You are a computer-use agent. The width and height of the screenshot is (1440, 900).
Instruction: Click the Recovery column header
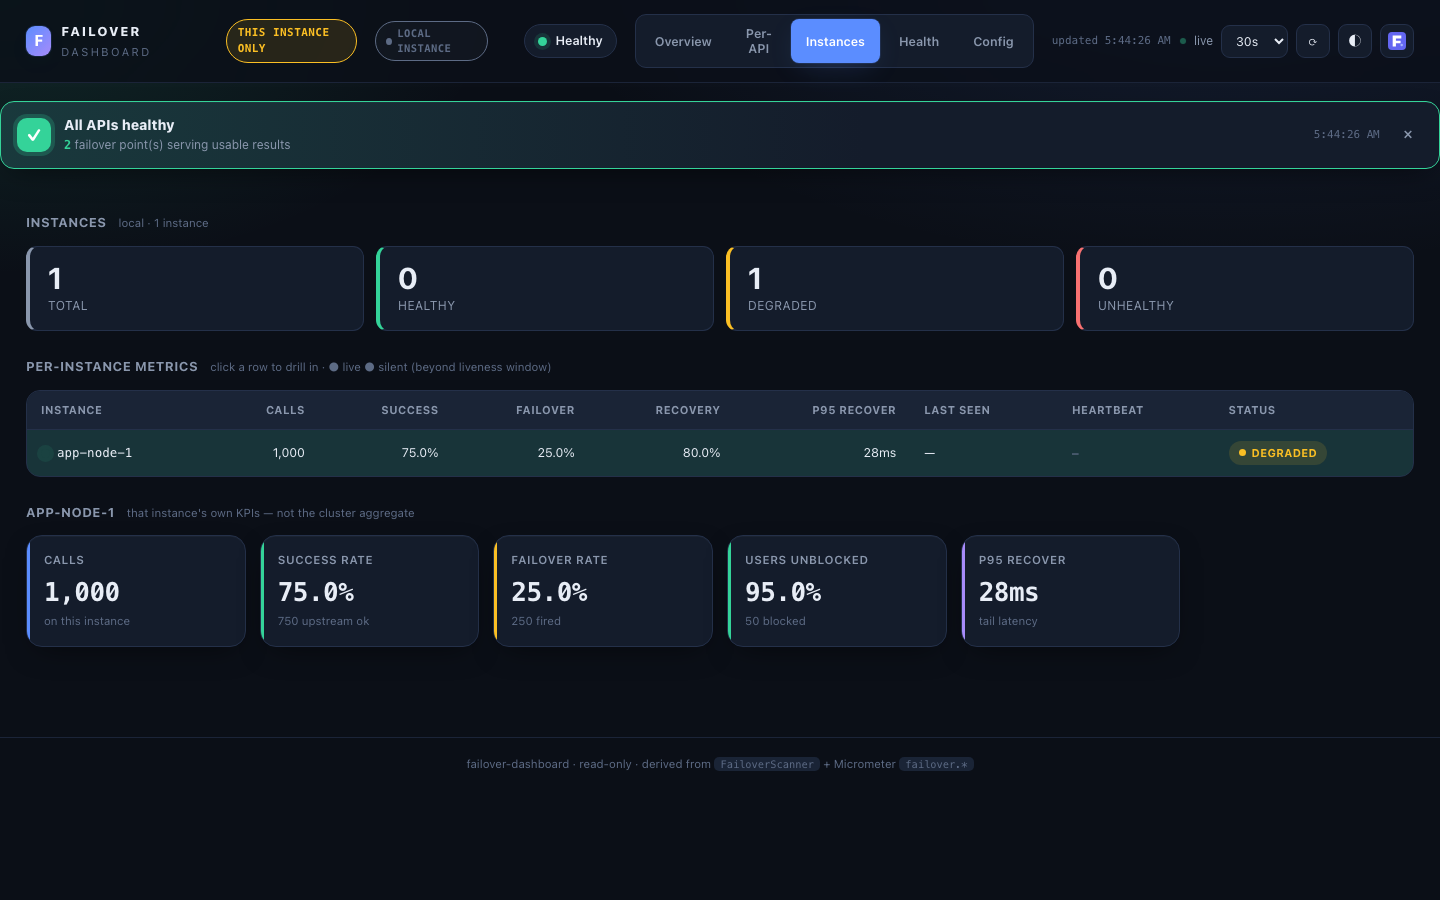(x=687, y=410)
